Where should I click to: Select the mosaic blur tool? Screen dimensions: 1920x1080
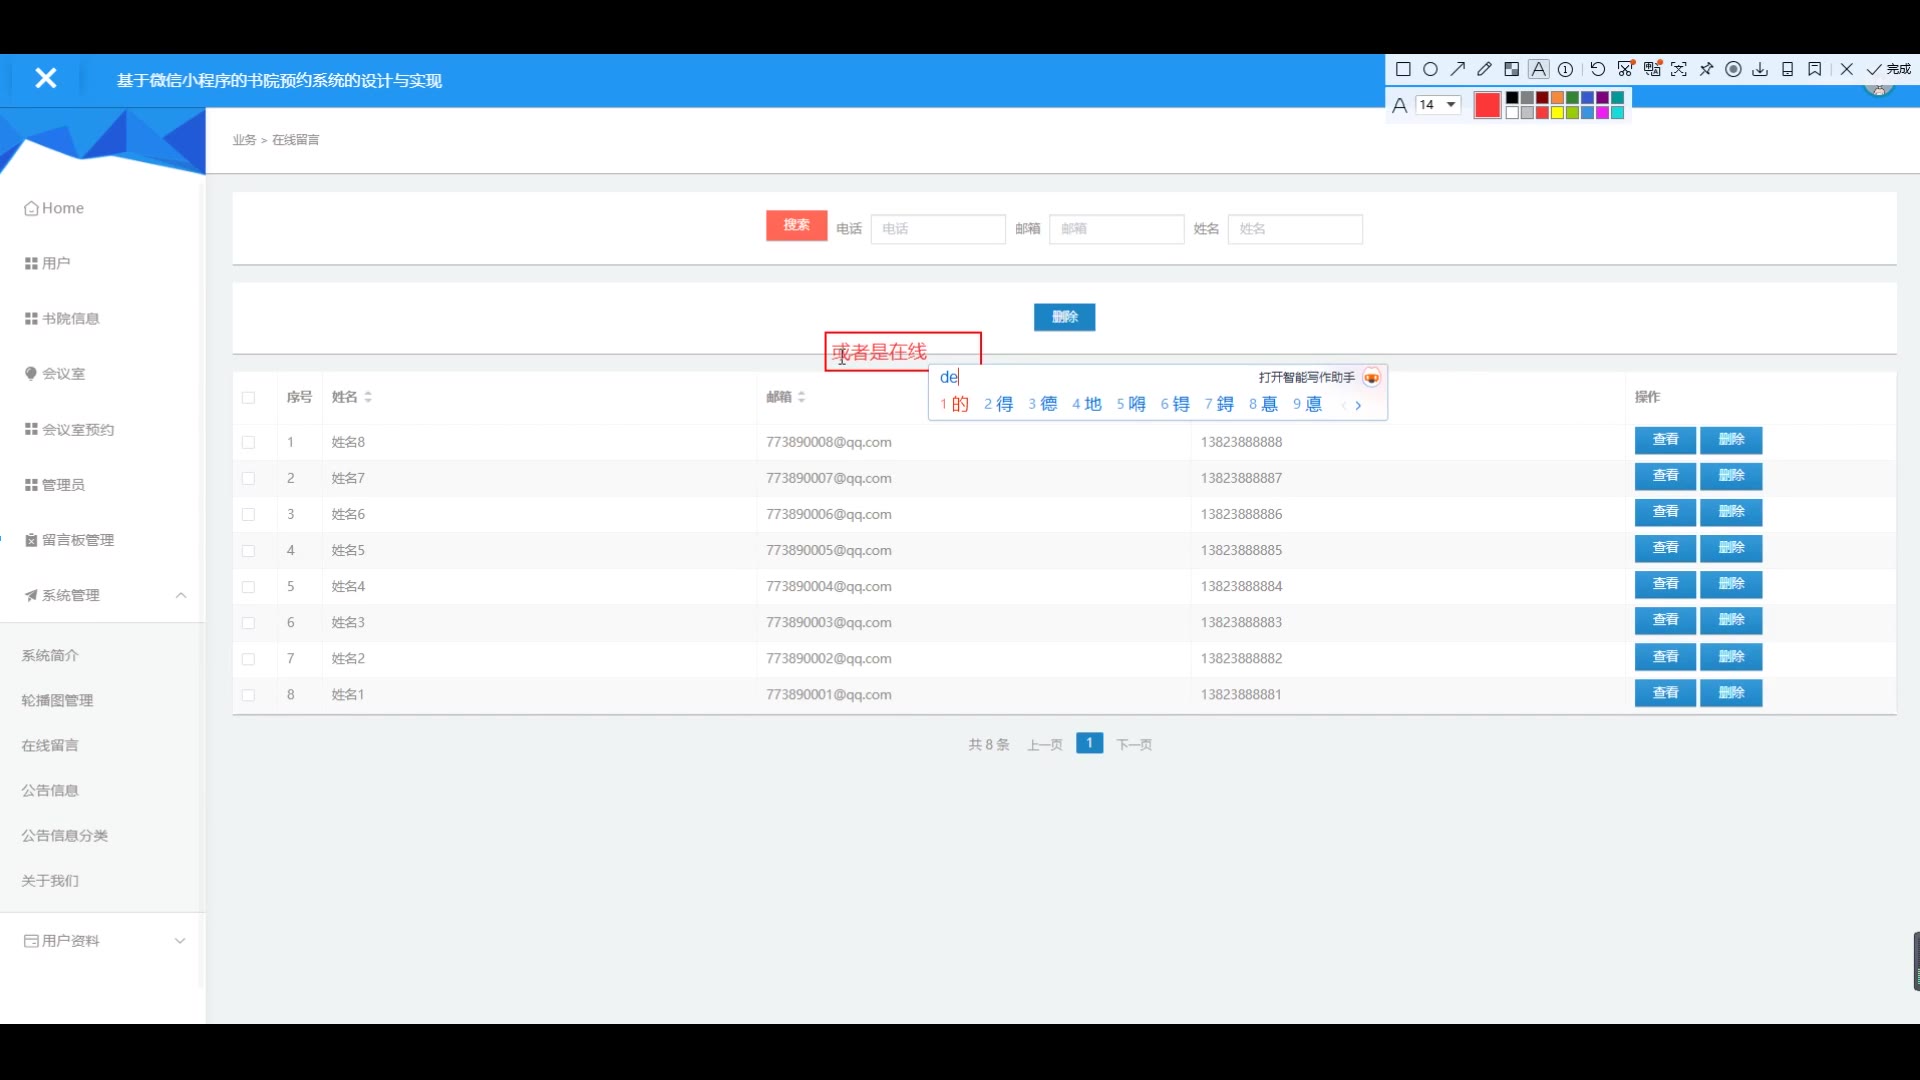1512,70
